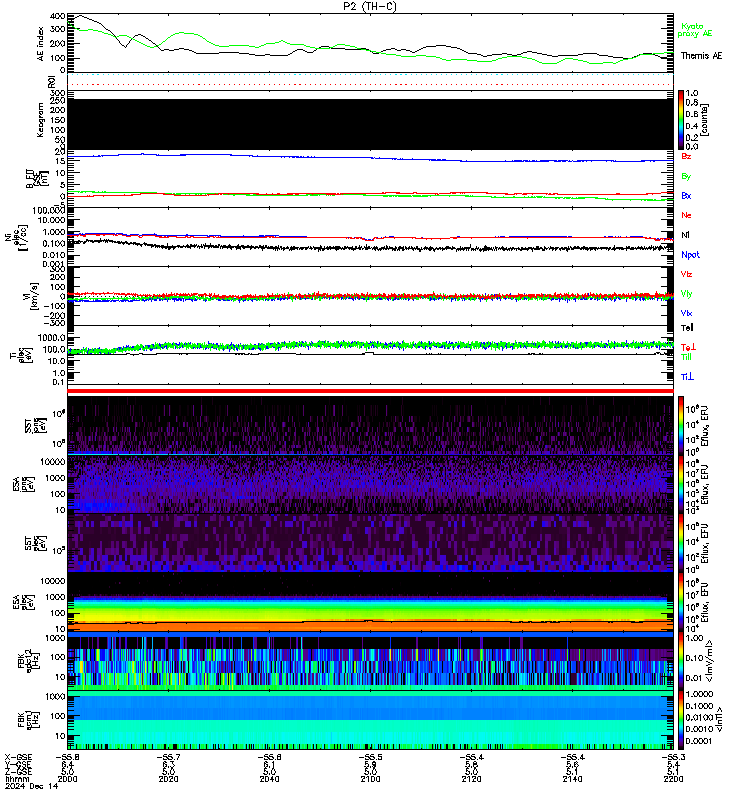This screenshot has width=750, height=800.
Task: Click the red bar above SST ion panel
Action: tap(370, 391)
